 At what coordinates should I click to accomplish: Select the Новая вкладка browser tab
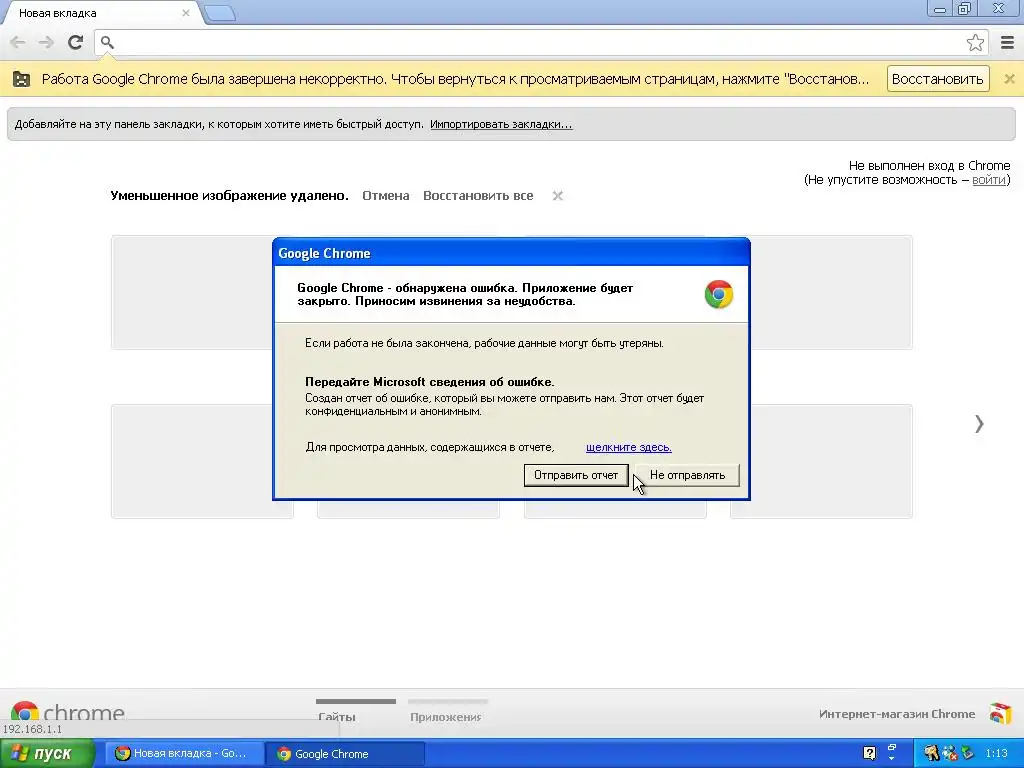click(101, 13)
